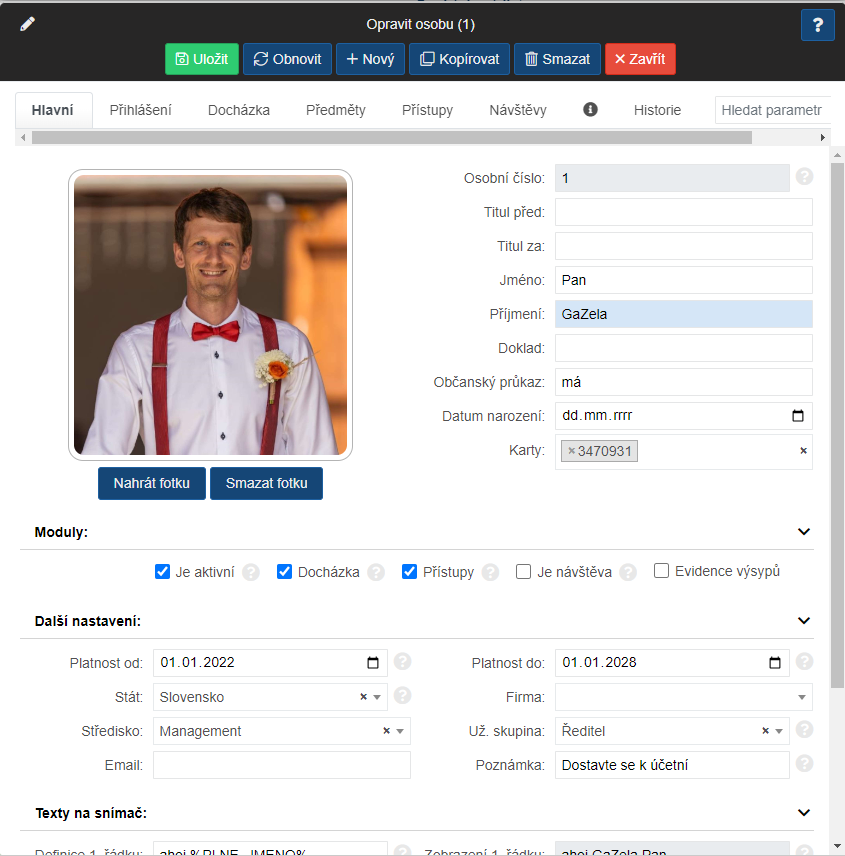Image resolution: width=845 pixels, height=856 pixels.
Task: Click the green Uložit button
Action: click(202, 59)
